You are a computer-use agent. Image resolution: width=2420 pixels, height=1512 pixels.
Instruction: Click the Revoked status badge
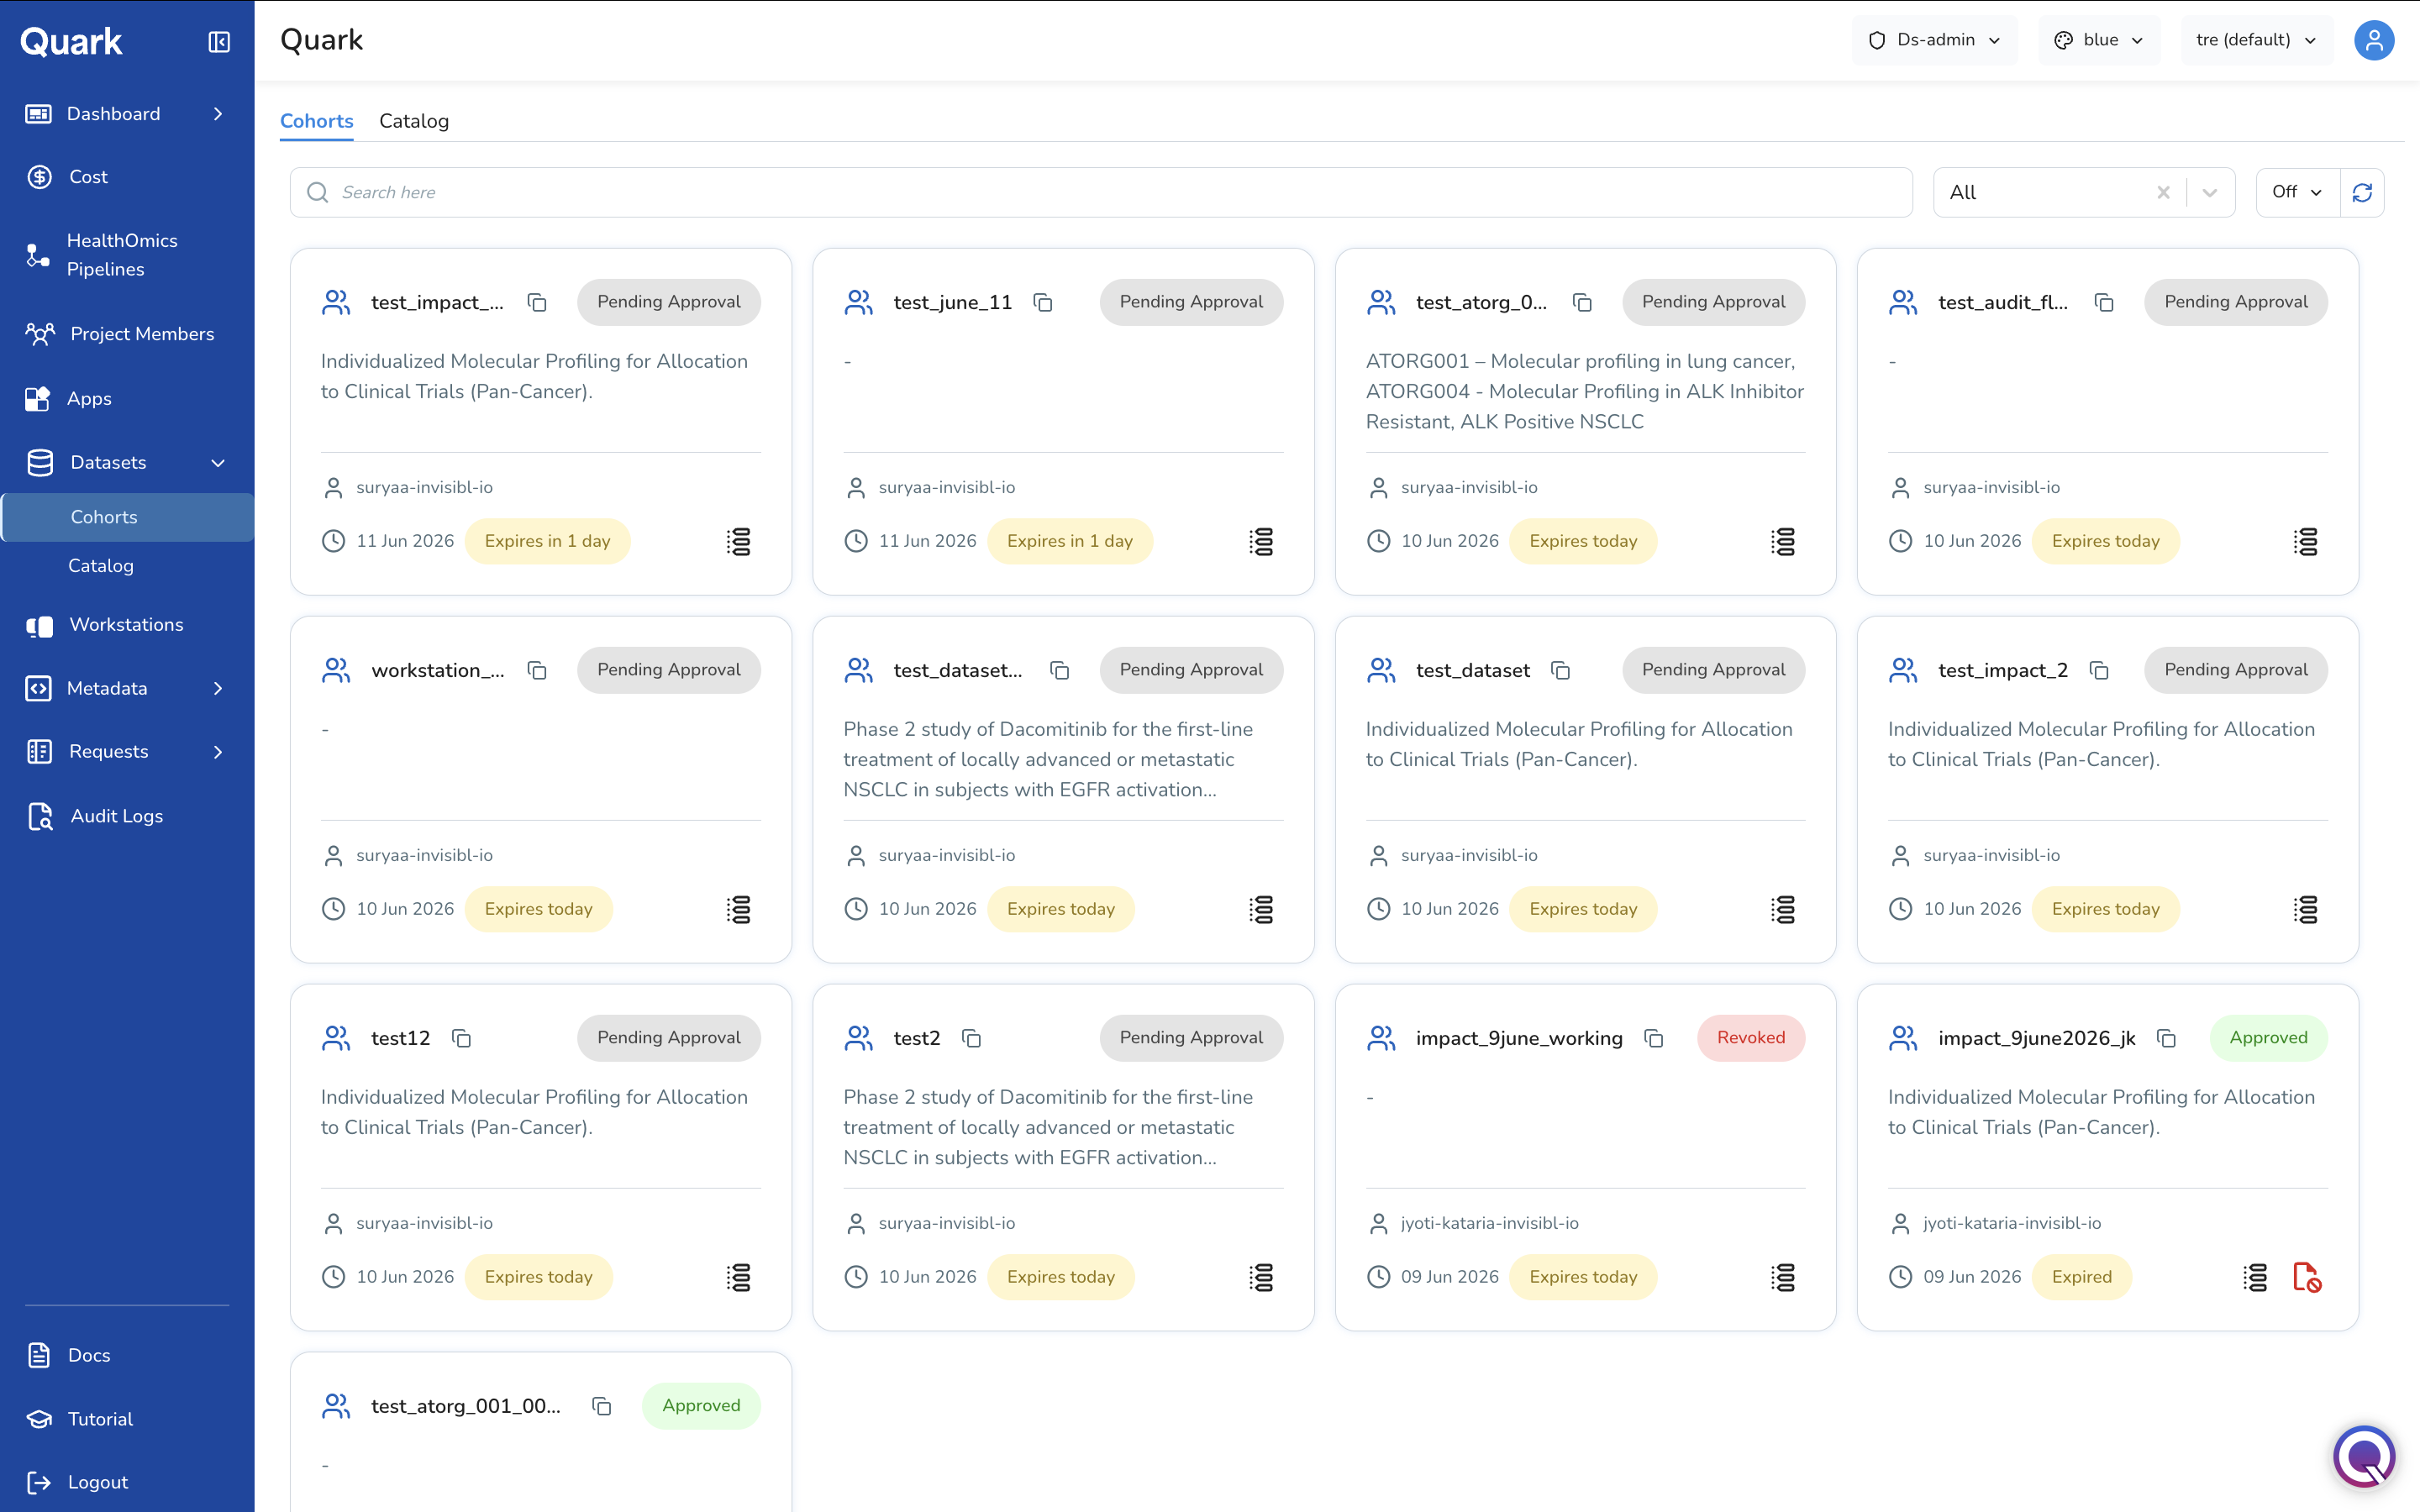coord(1750,1038)
